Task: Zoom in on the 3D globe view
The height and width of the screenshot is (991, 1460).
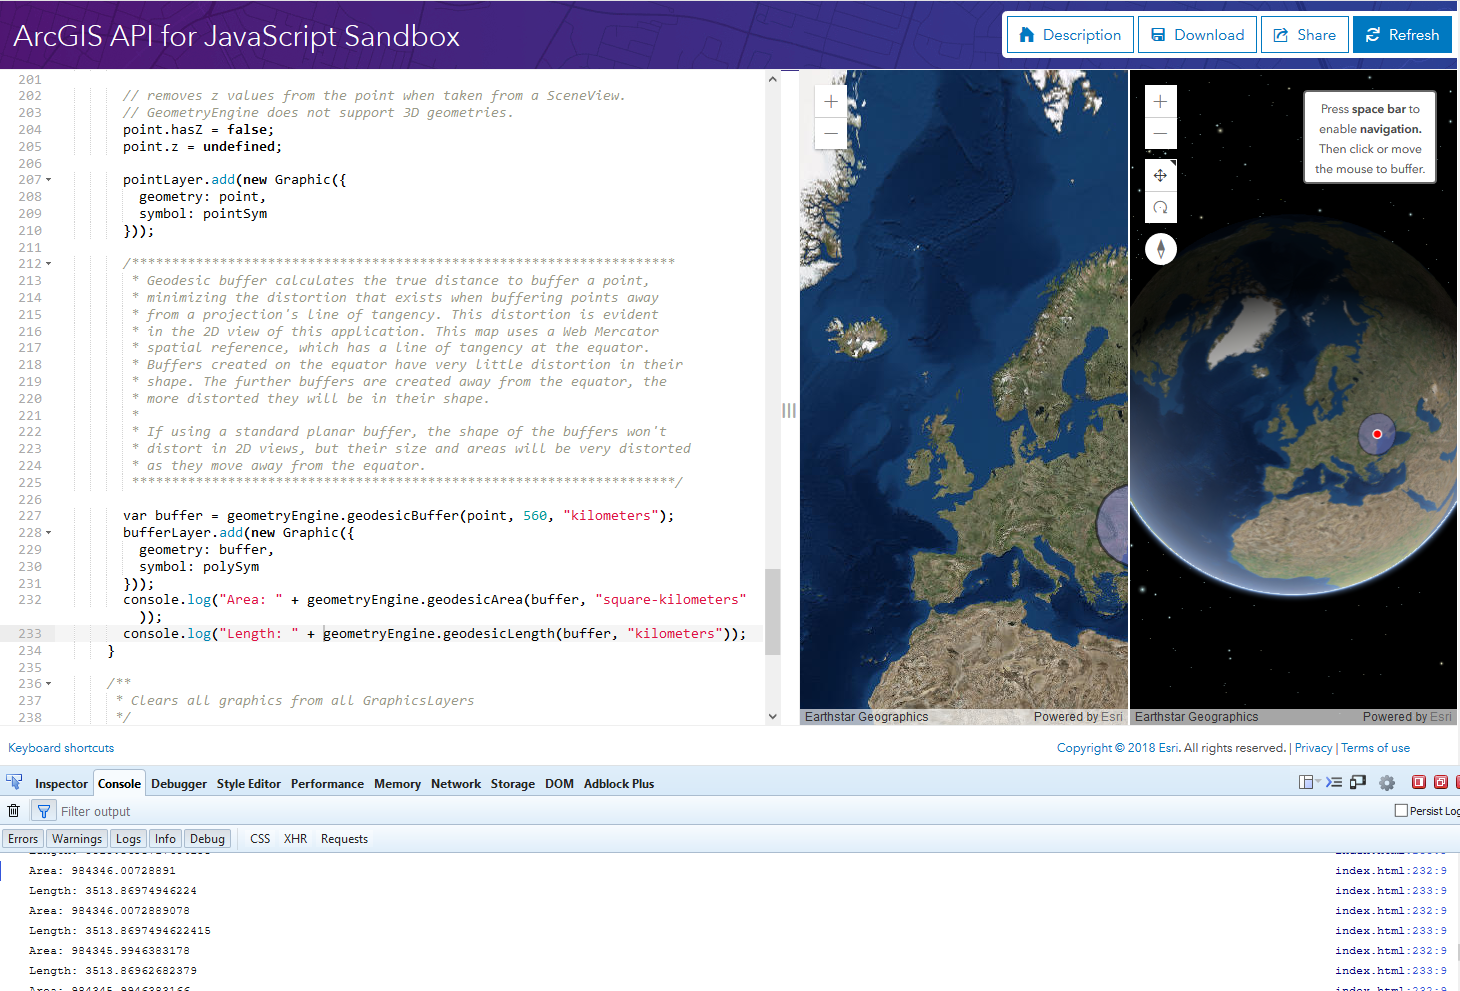Action: click(x=1160, y=101)
